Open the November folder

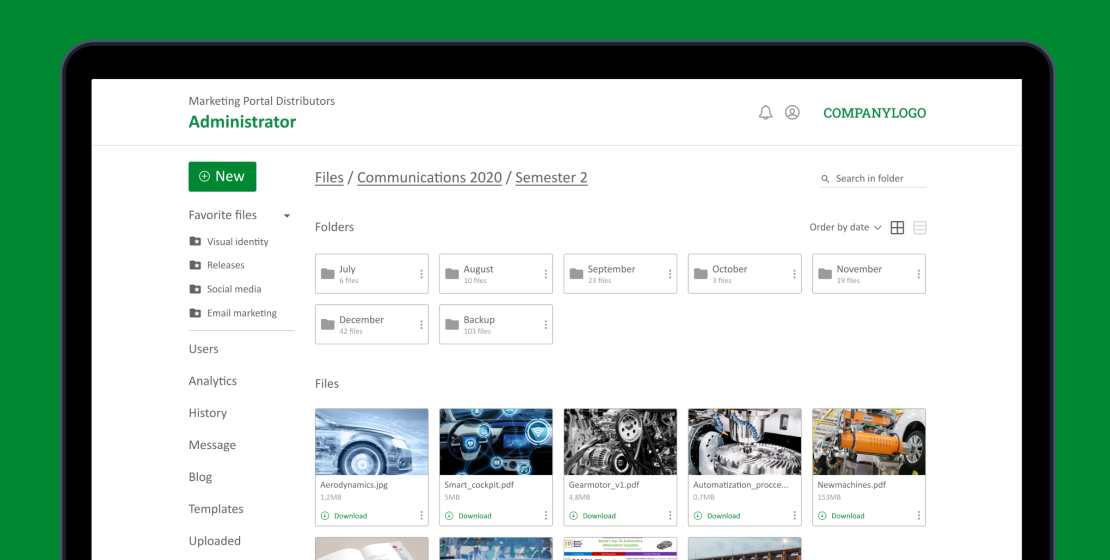pyautogui.click(x=869, y=274)
